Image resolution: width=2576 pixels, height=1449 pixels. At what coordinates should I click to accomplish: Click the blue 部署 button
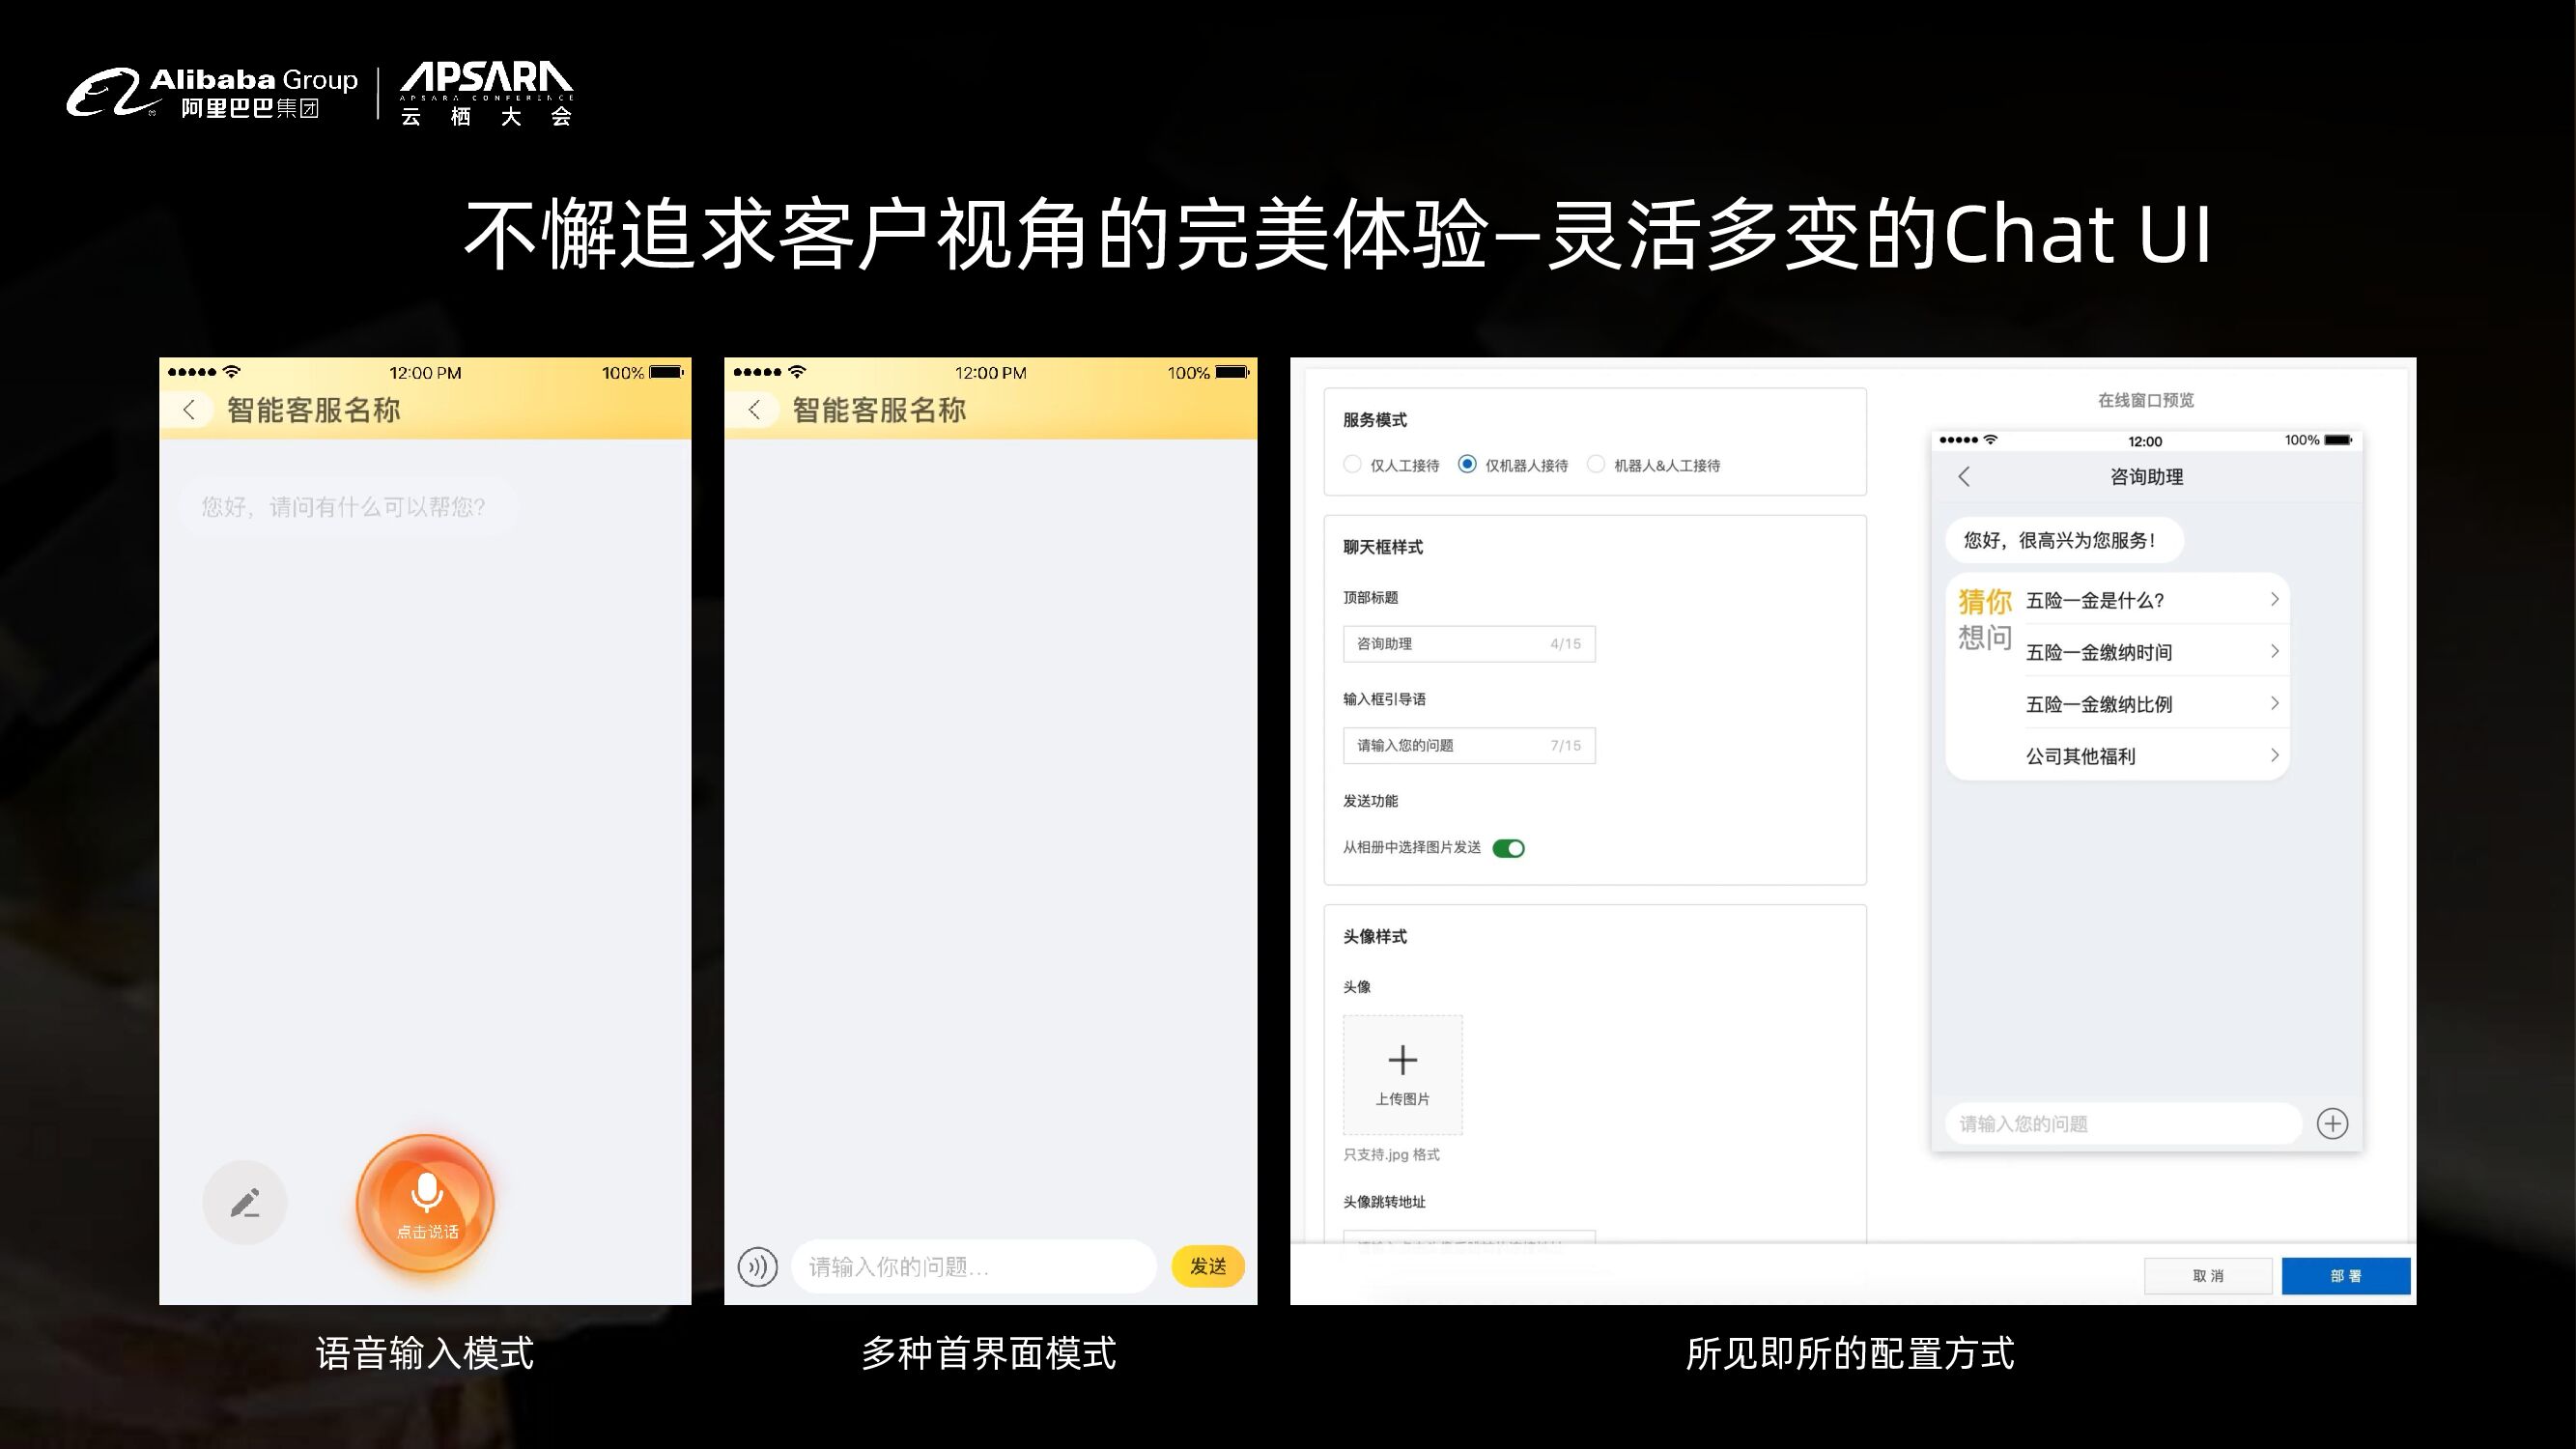(2345, 1276)
